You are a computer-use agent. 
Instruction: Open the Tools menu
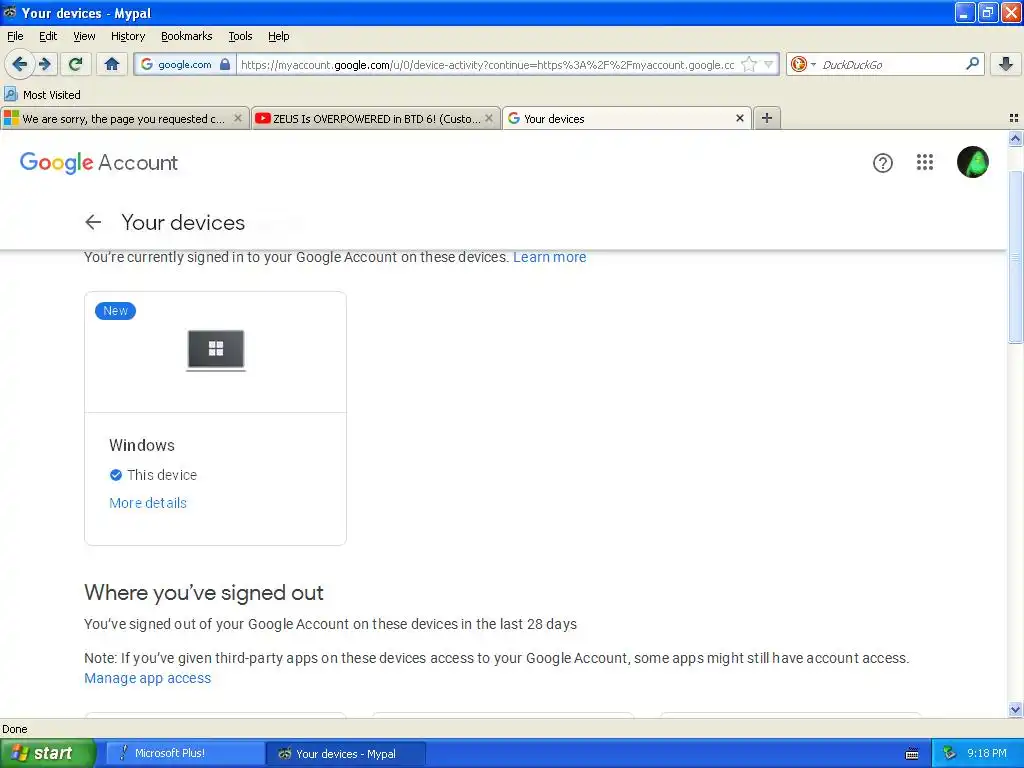240,36
